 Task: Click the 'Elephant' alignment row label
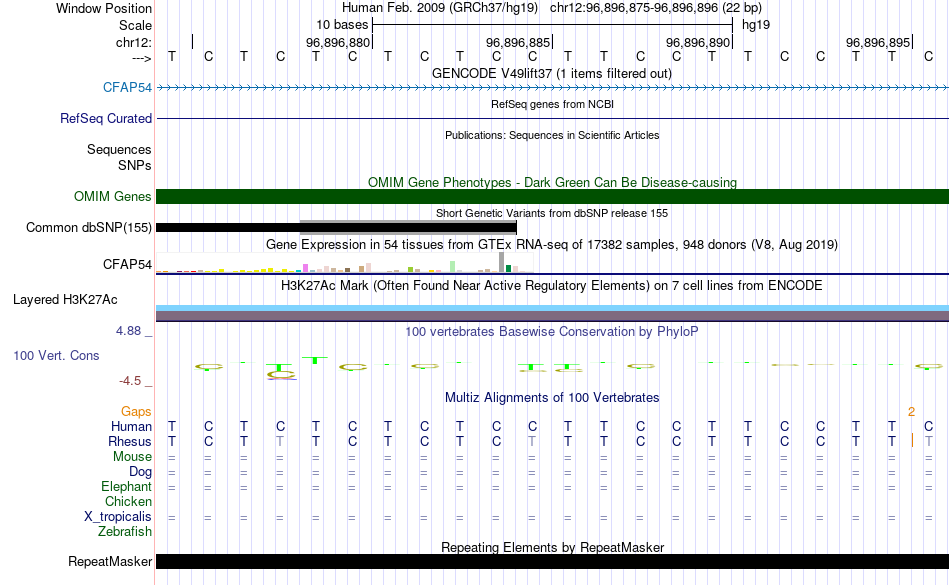point(126,486)
